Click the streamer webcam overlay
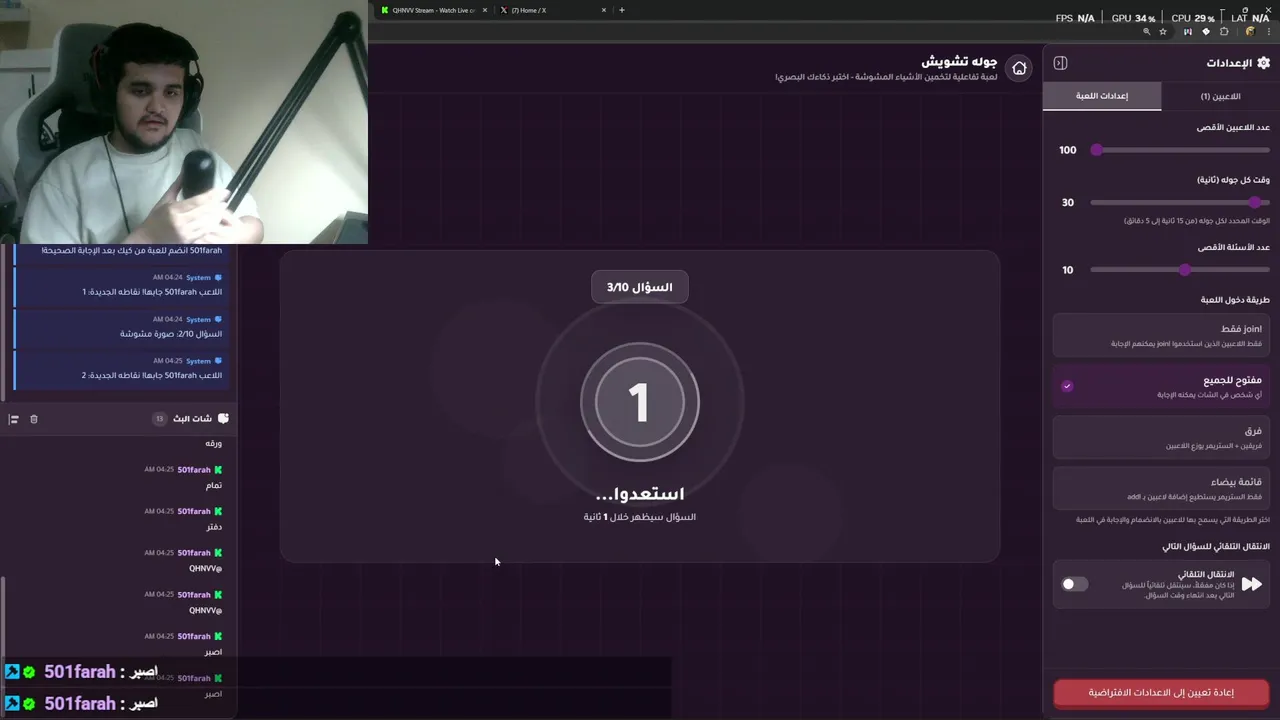1280x720 pixels. 184,121
